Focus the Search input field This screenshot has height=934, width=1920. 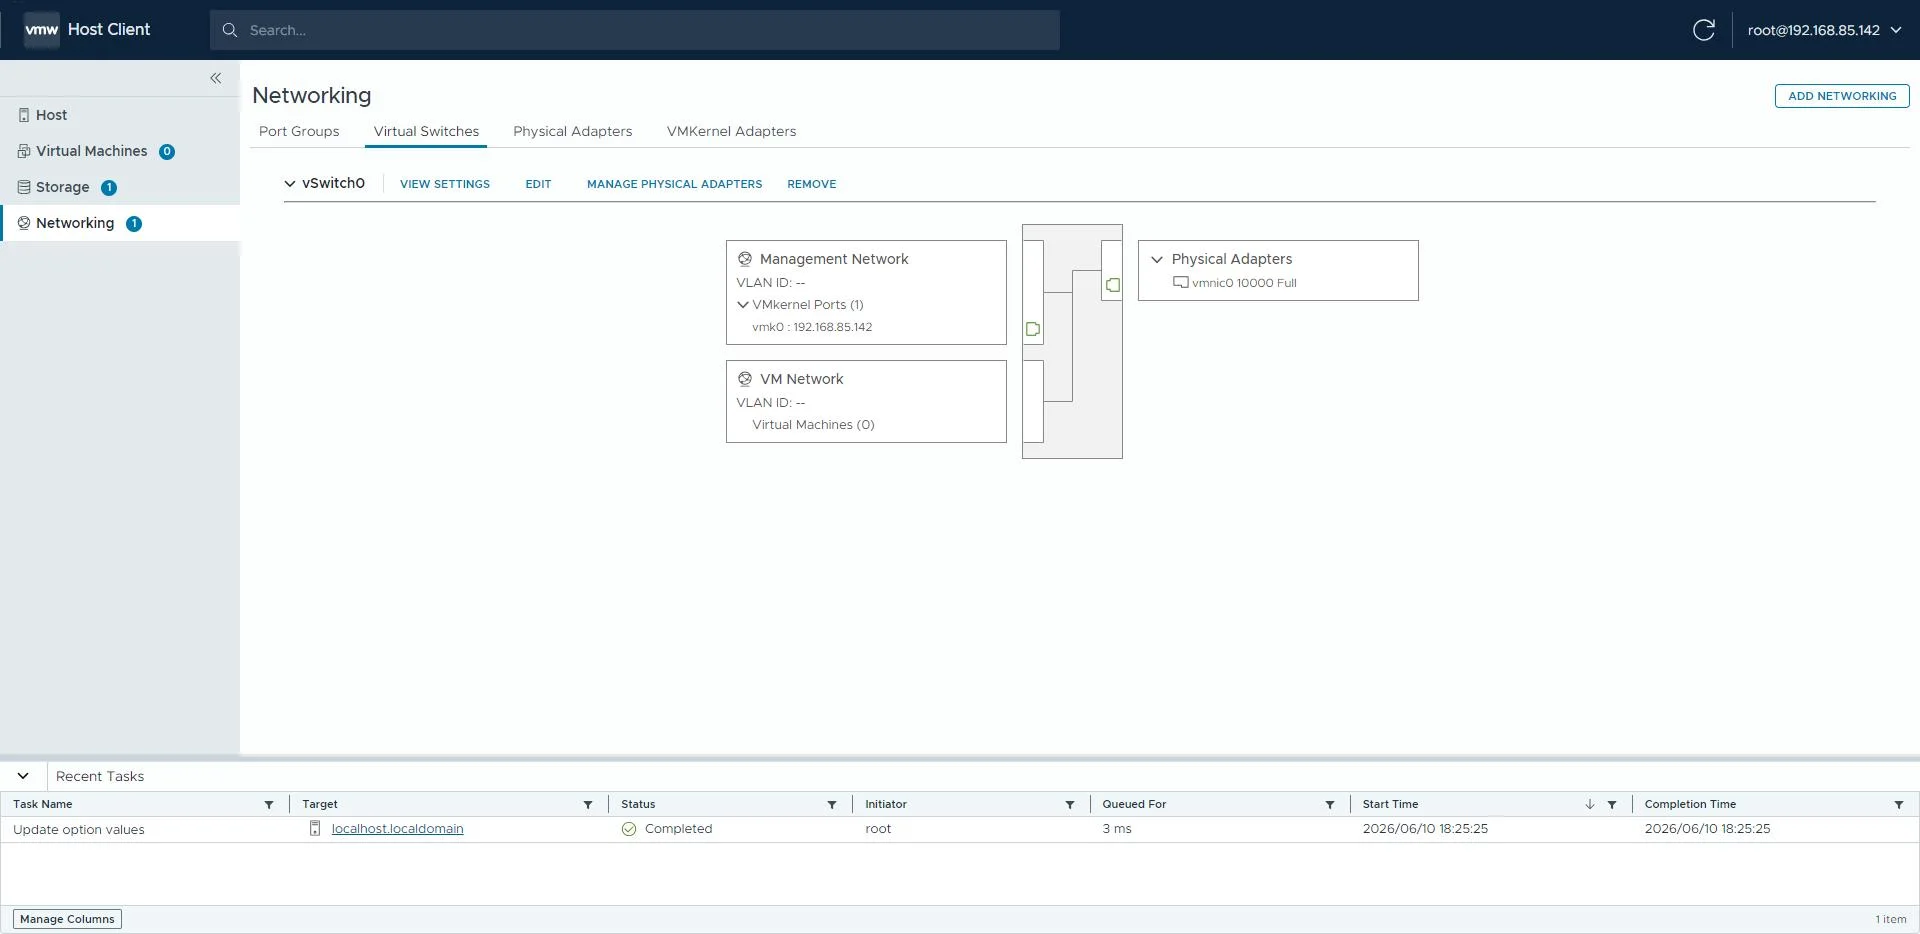pyautogui.click(x=635, y=30)
